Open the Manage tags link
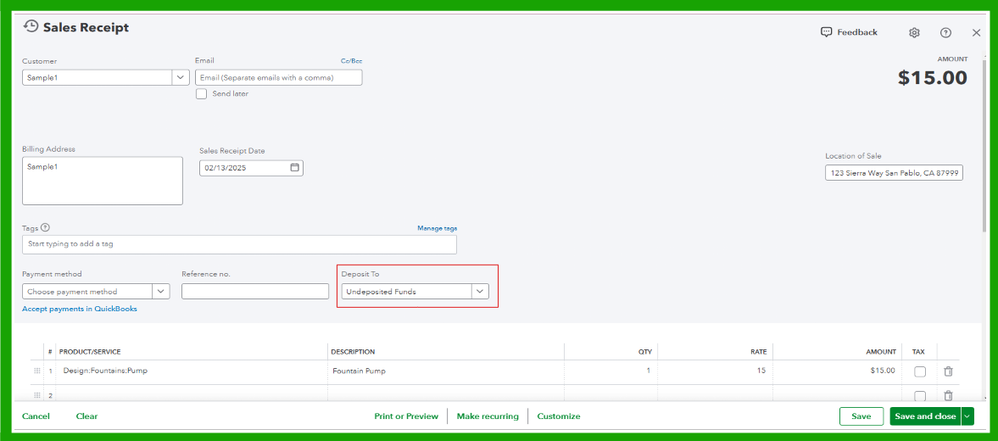The height and width of the screenshot is (441, 998). (437, 228)
